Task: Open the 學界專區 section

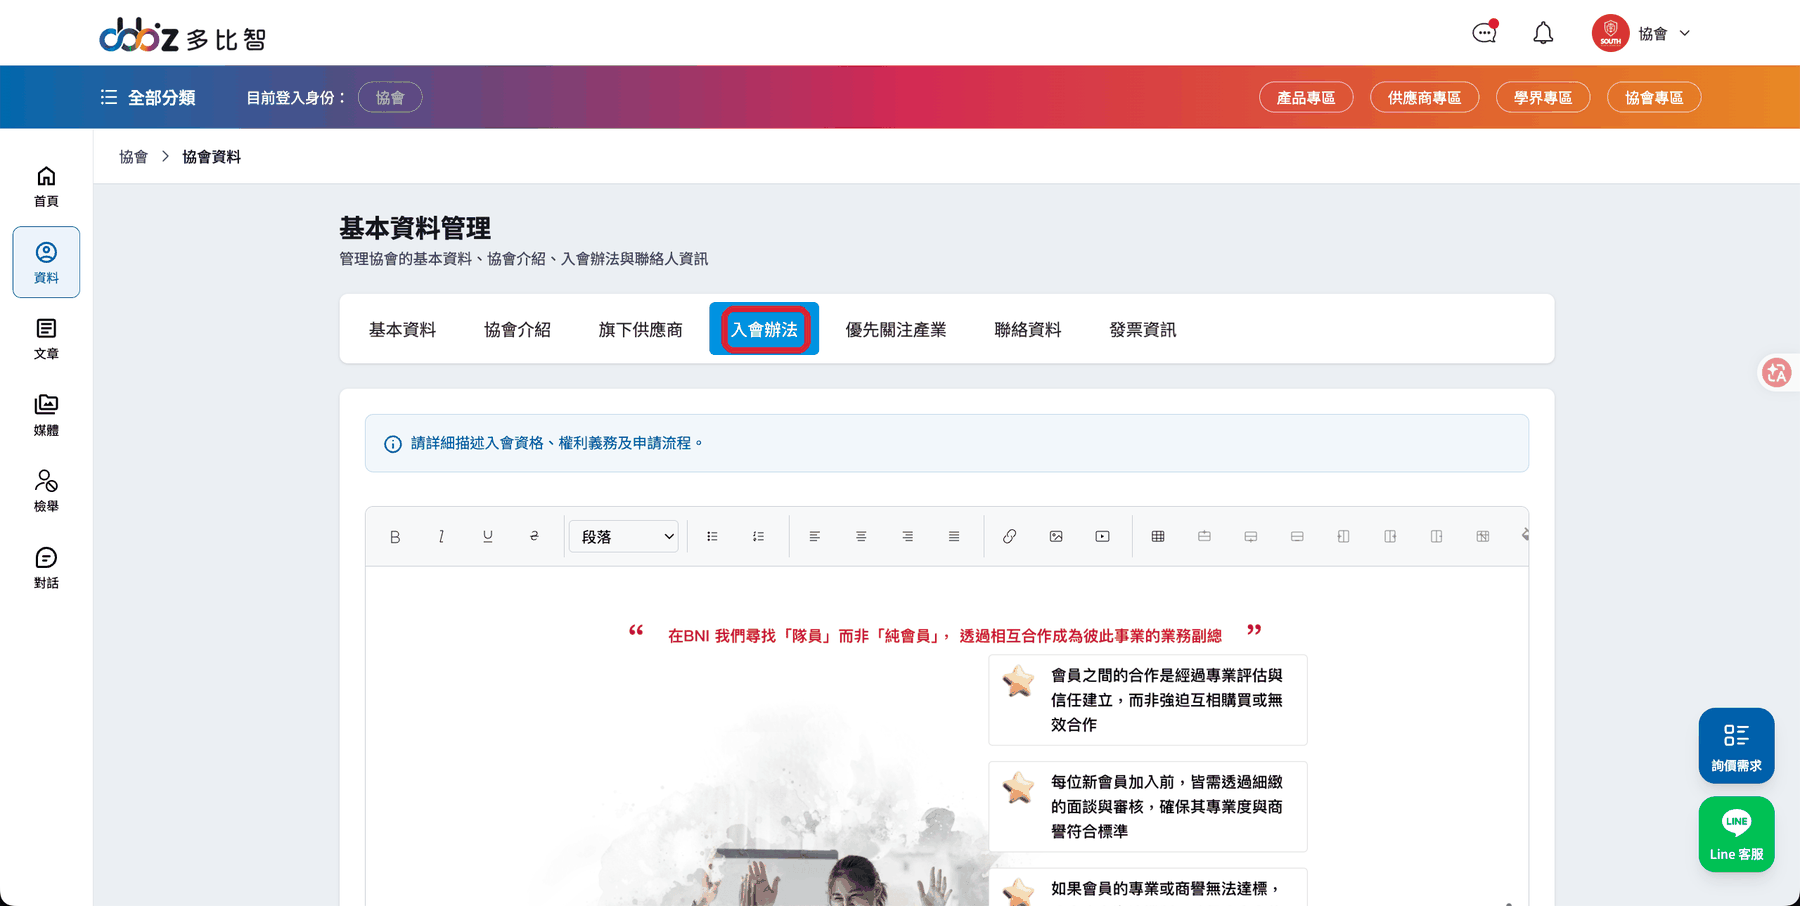Action: [1543, 97]
